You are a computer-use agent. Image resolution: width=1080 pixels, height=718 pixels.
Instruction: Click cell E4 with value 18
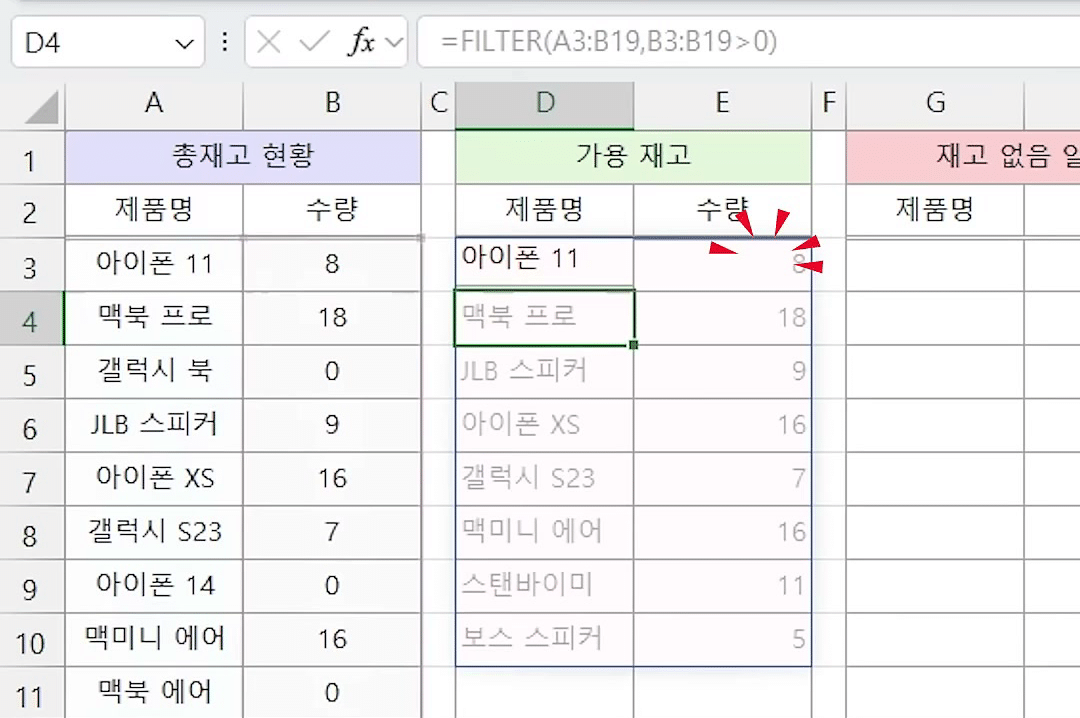coord(722,318)
